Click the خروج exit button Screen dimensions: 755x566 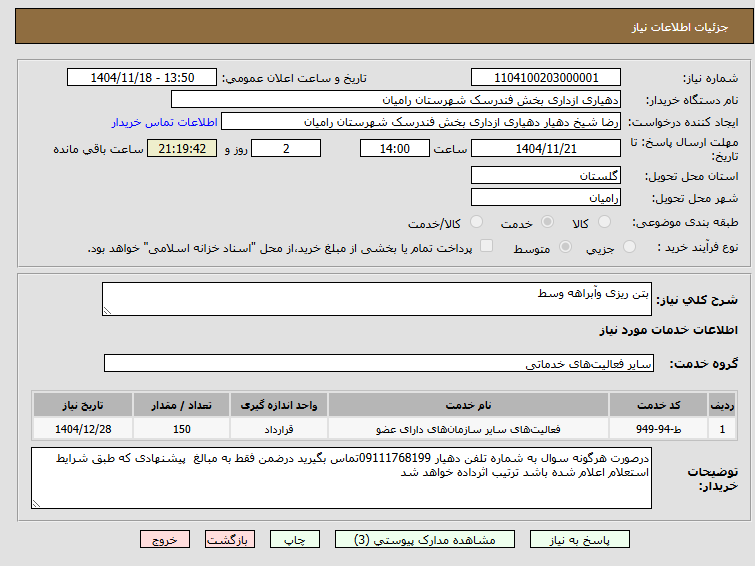point(165,540)
